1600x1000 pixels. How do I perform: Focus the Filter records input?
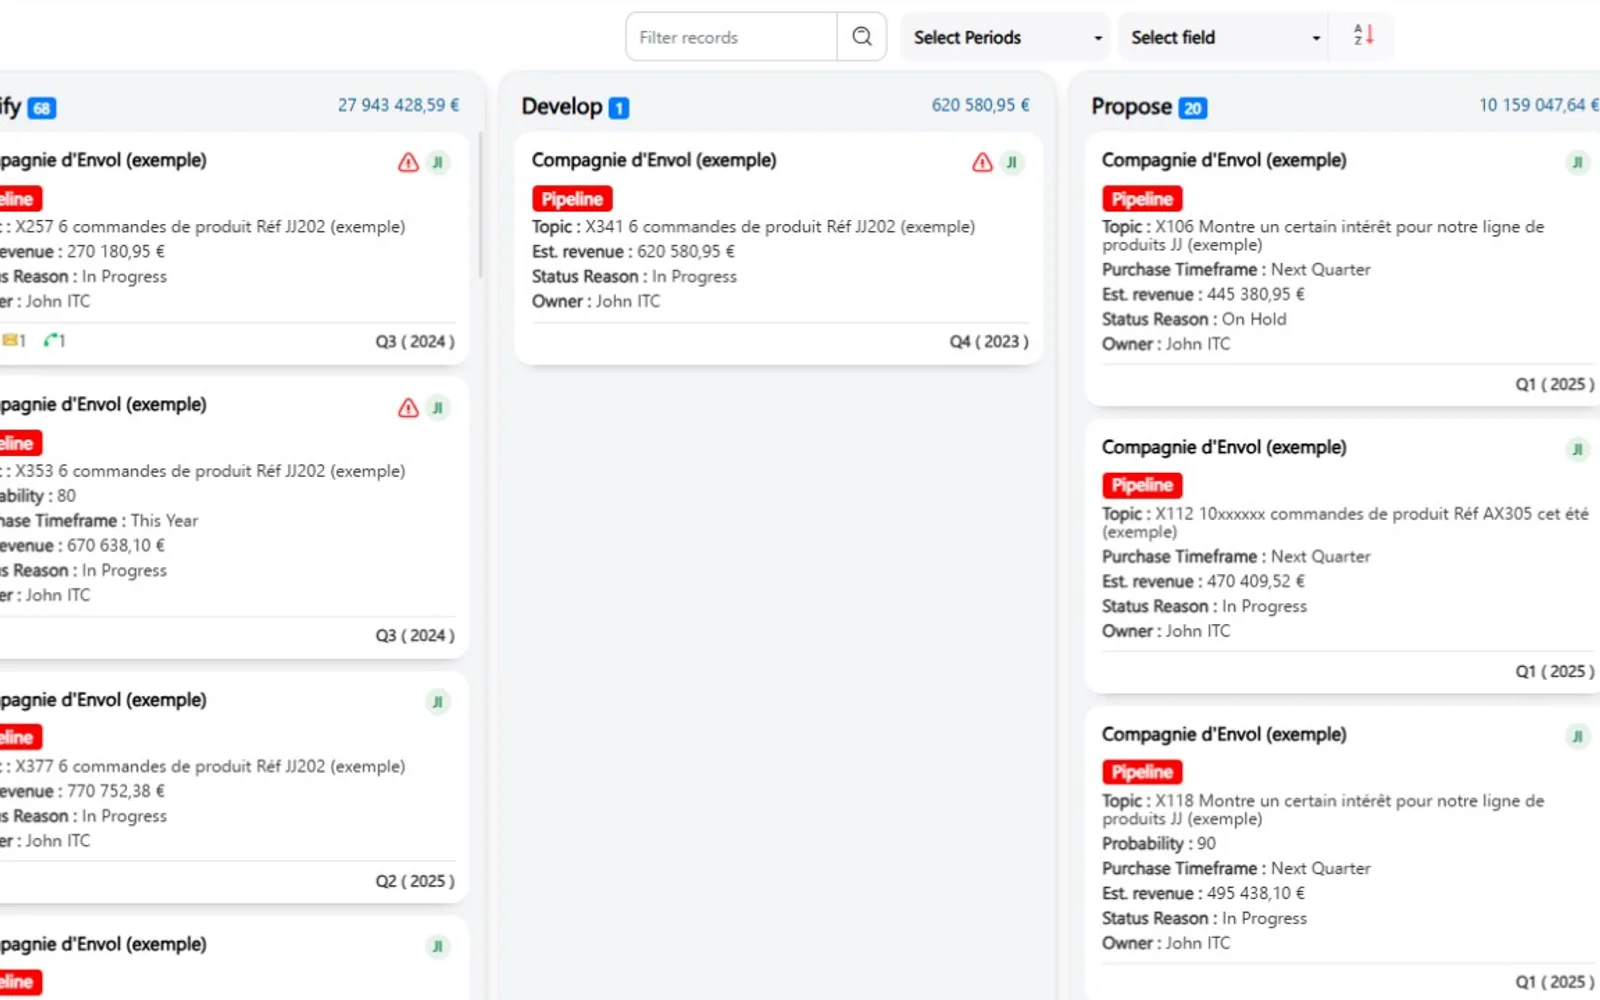731,37
